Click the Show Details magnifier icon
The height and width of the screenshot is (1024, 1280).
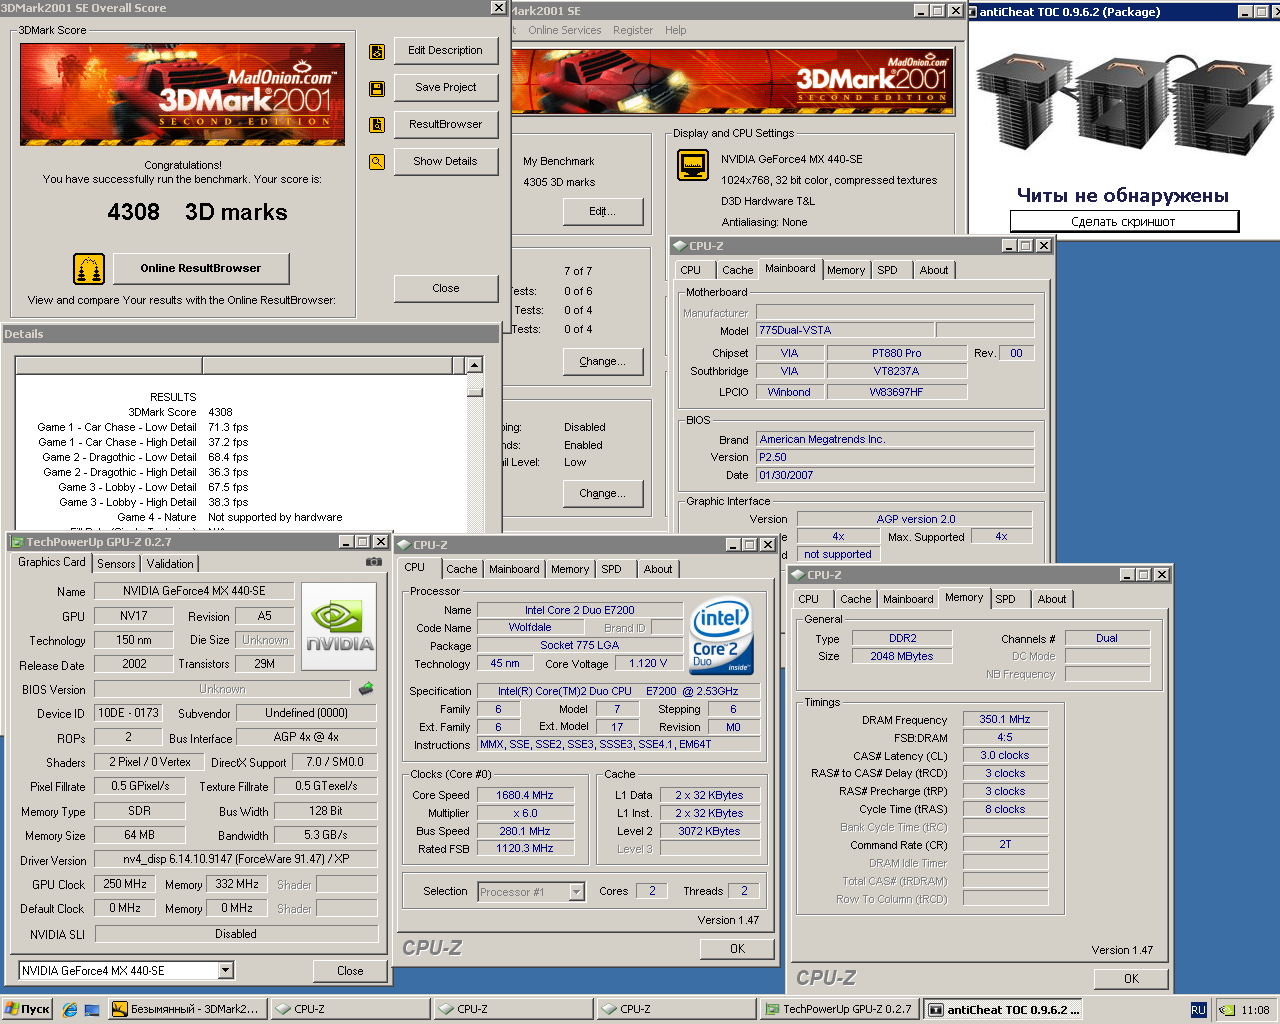[377, 162]
